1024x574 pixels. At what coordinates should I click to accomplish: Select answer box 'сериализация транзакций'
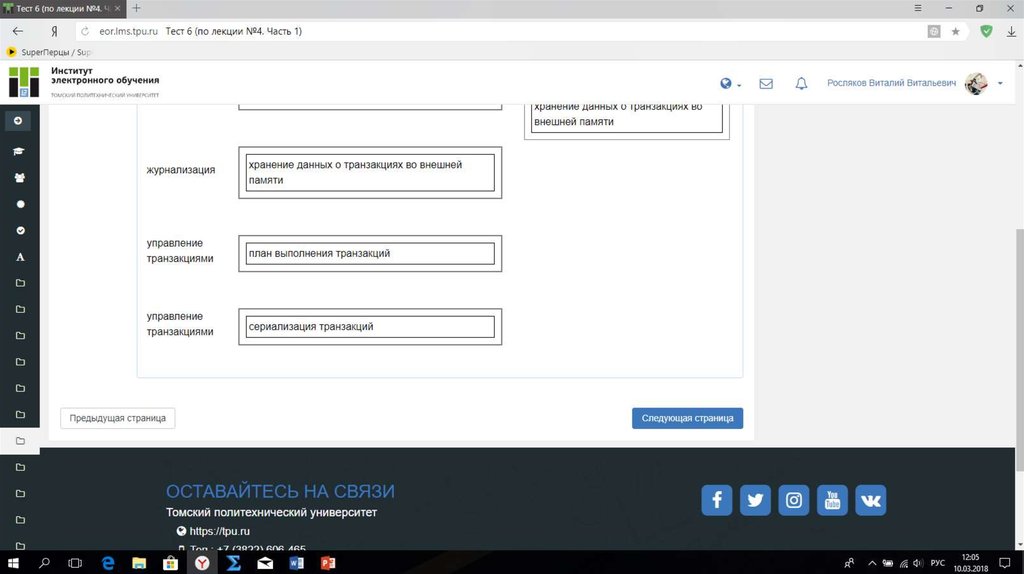[370, 327]
